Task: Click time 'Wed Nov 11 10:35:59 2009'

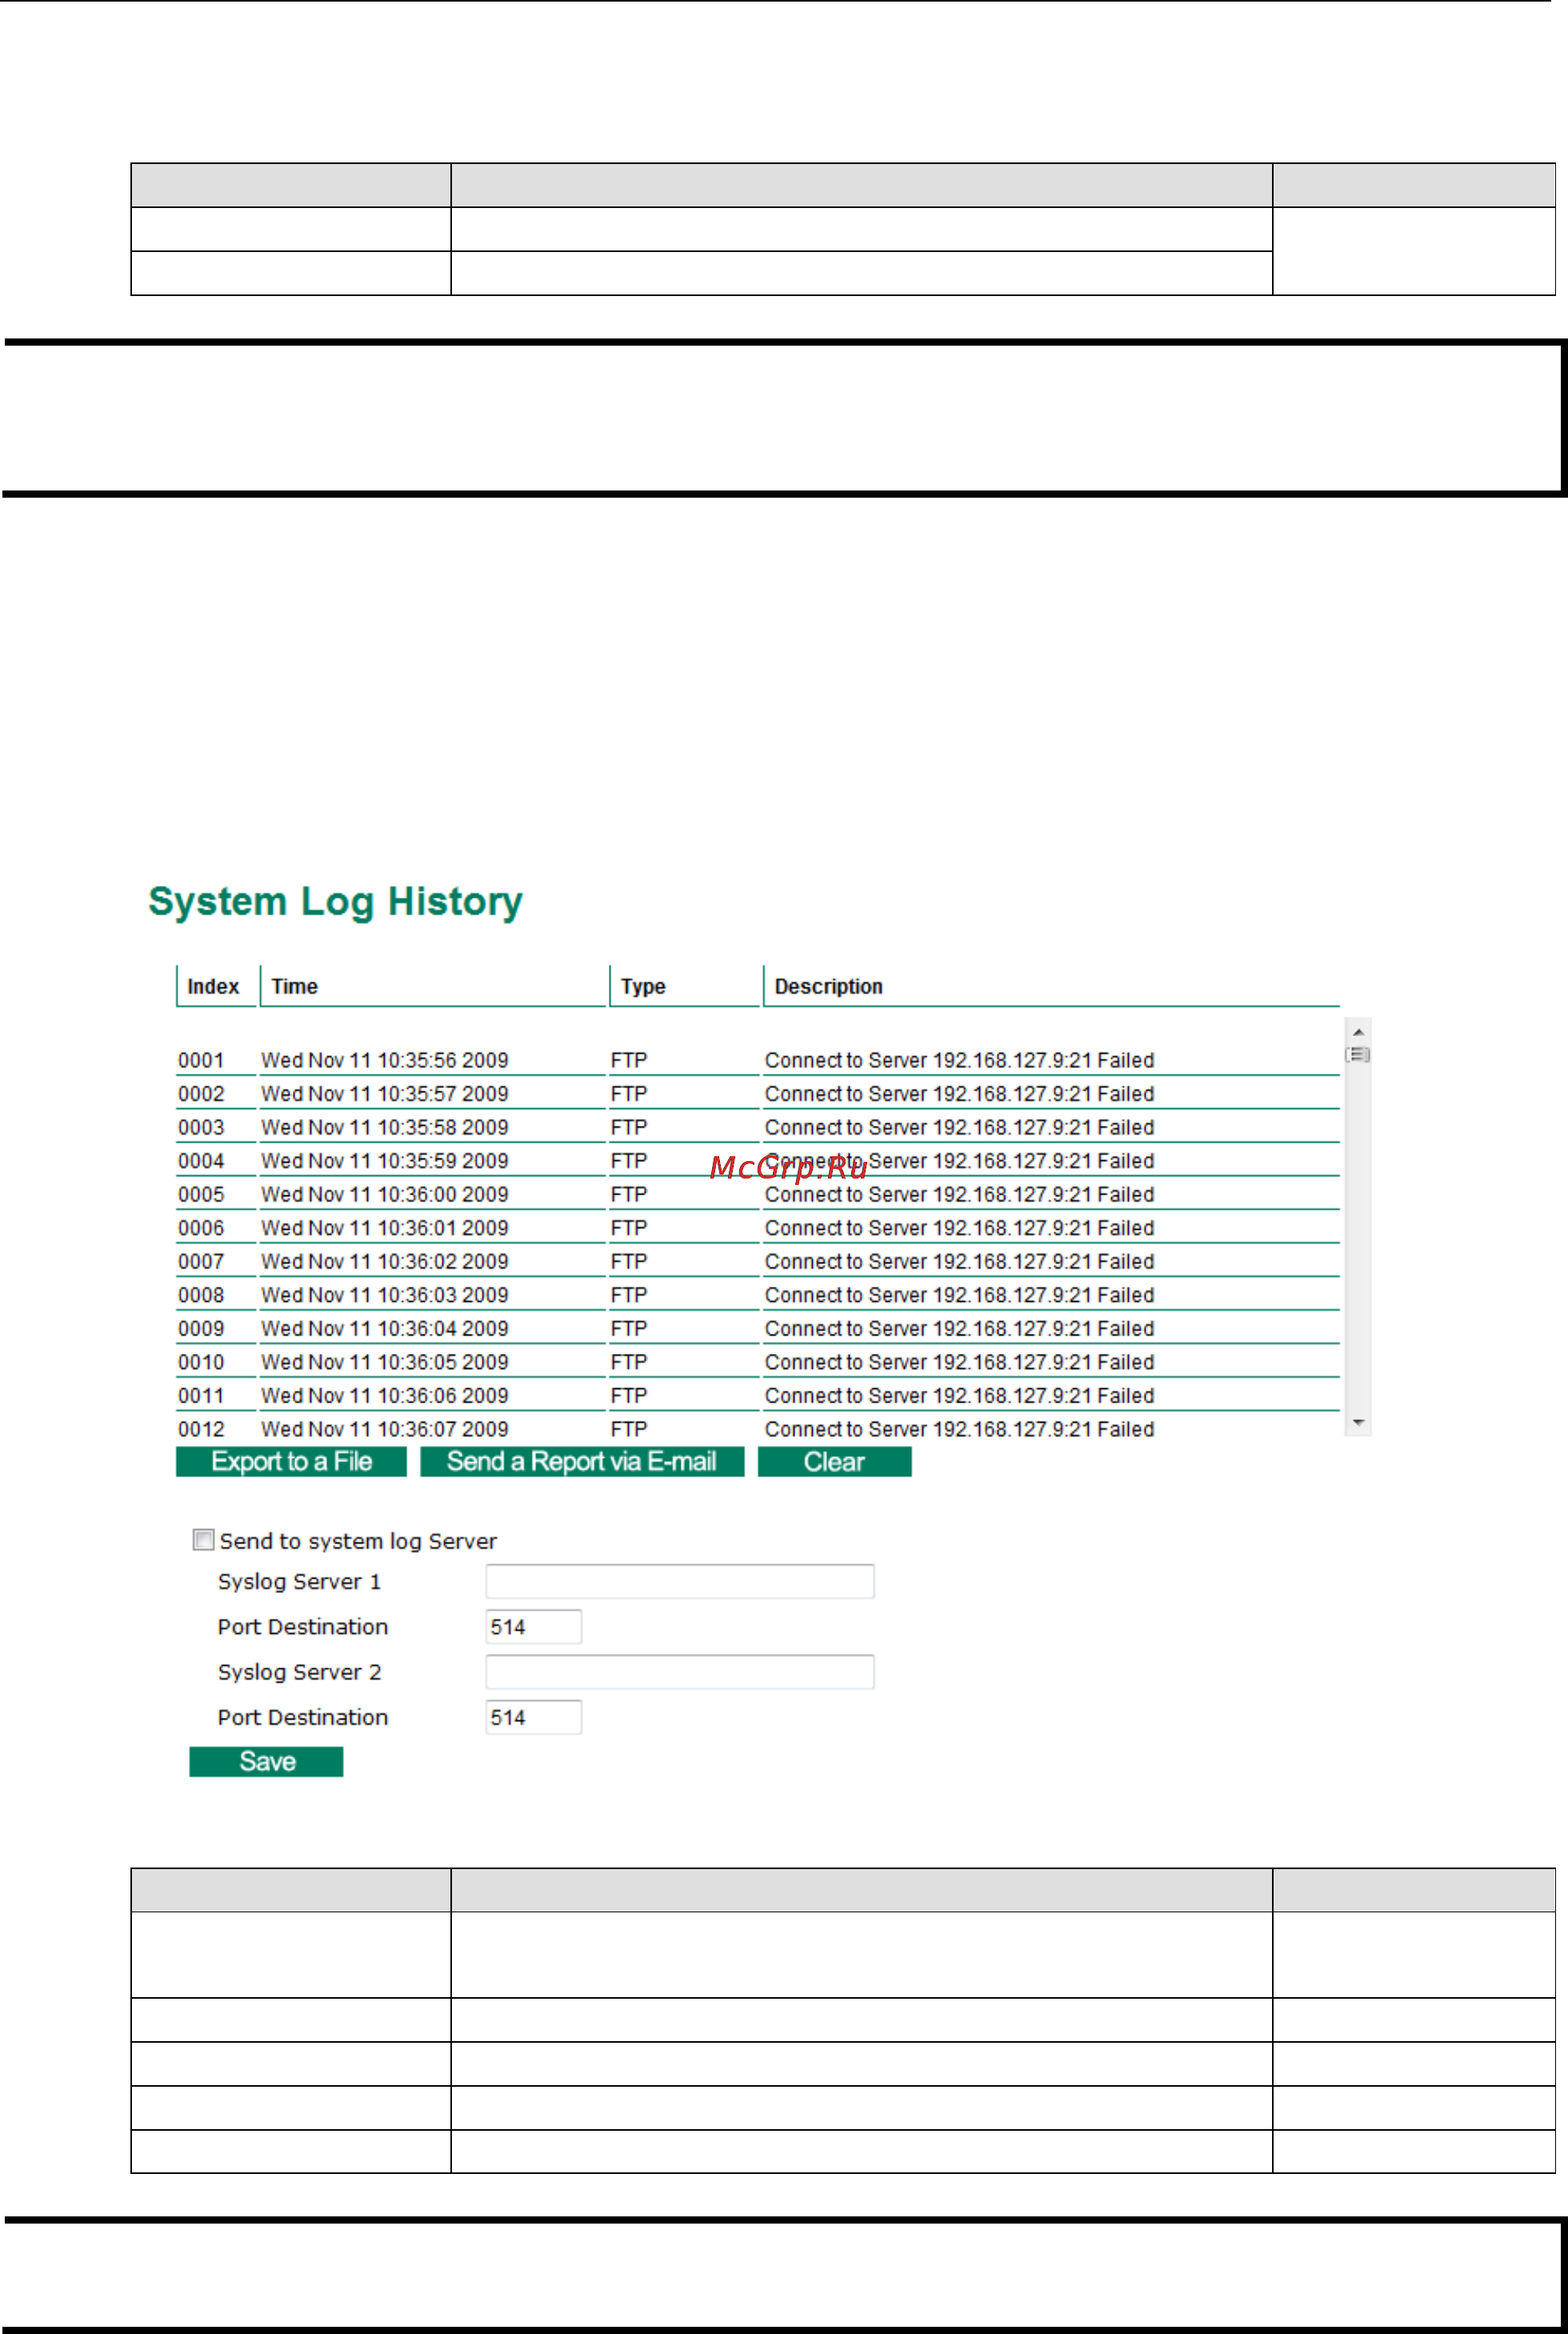Action: (x=385, y=1160)
